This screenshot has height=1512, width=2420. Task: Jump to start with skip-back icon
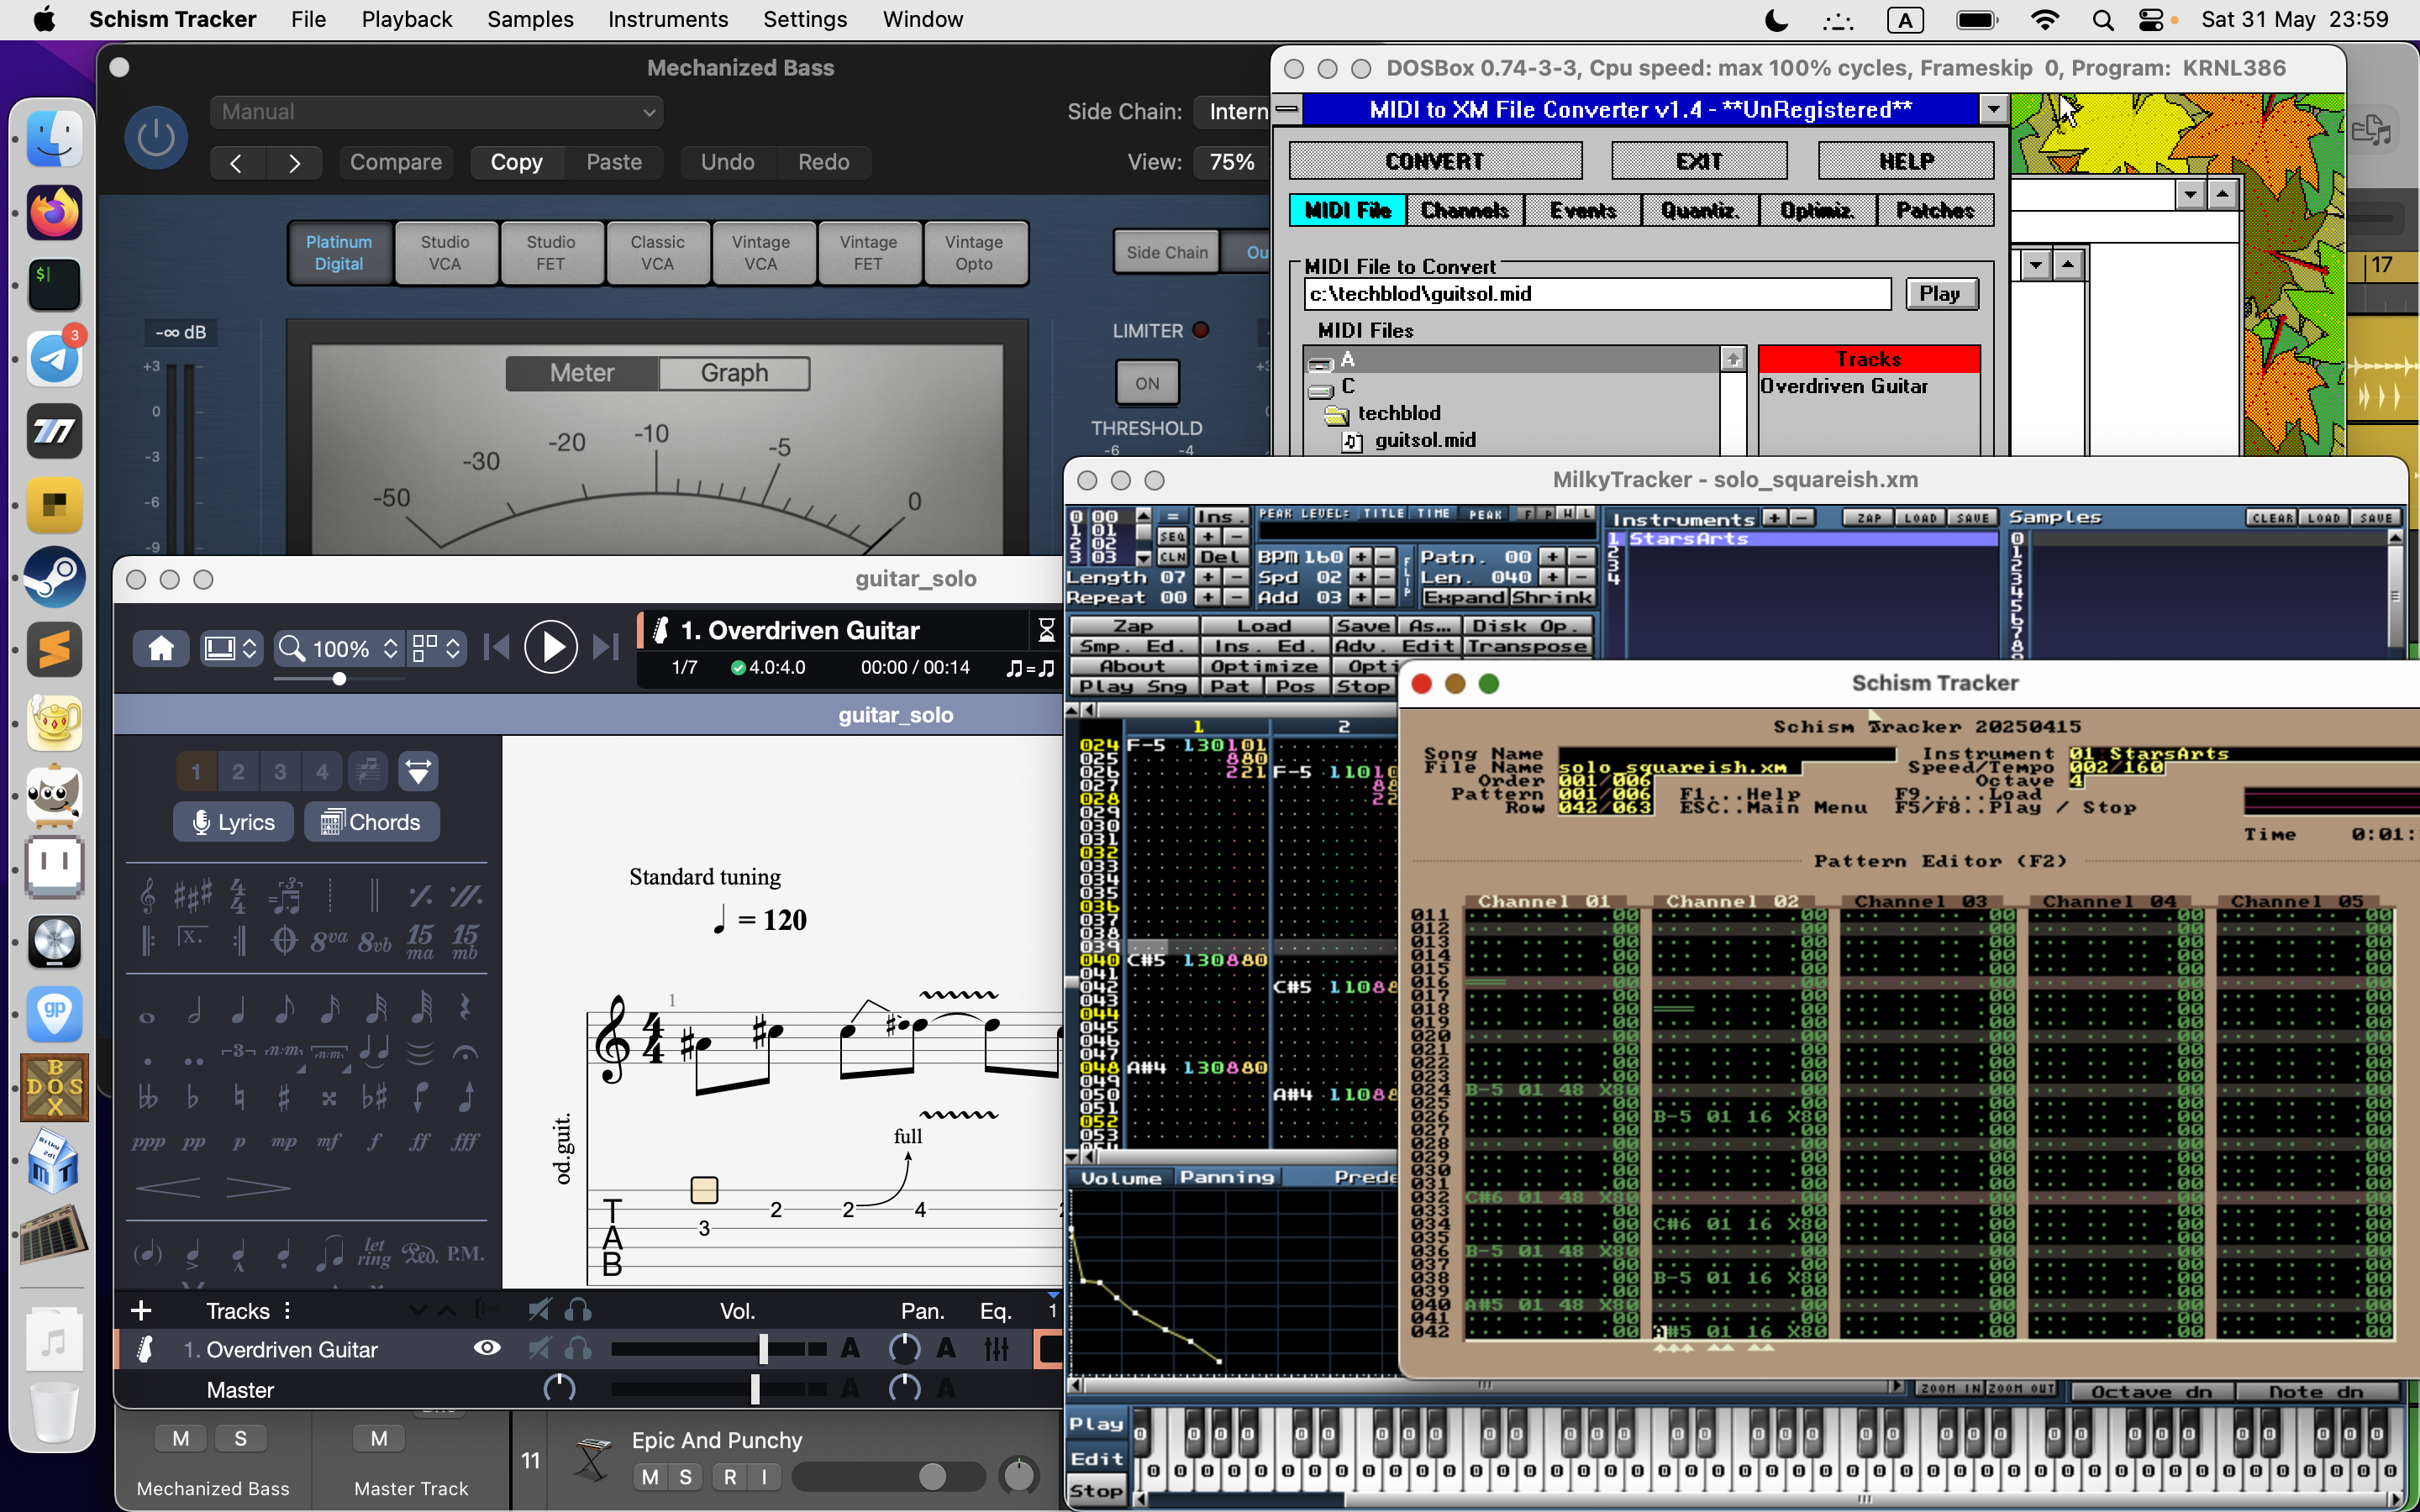(x=497, y=647)
